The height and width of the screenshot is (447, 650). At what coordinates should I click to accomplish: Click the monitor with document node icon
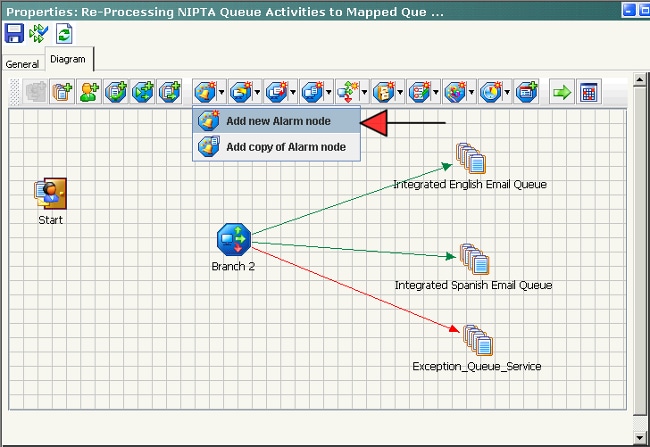click(312, 92)
